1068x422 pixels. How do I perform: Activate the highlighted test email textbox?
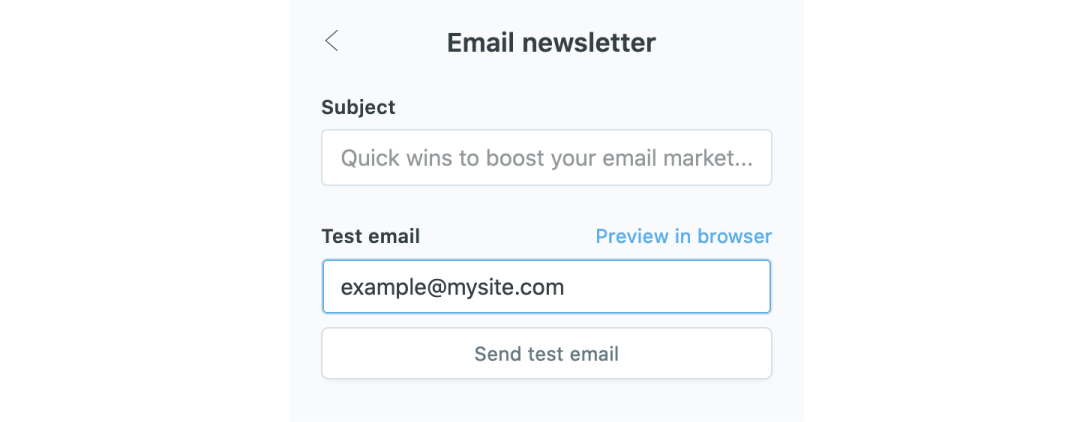(x=546, y=287)
